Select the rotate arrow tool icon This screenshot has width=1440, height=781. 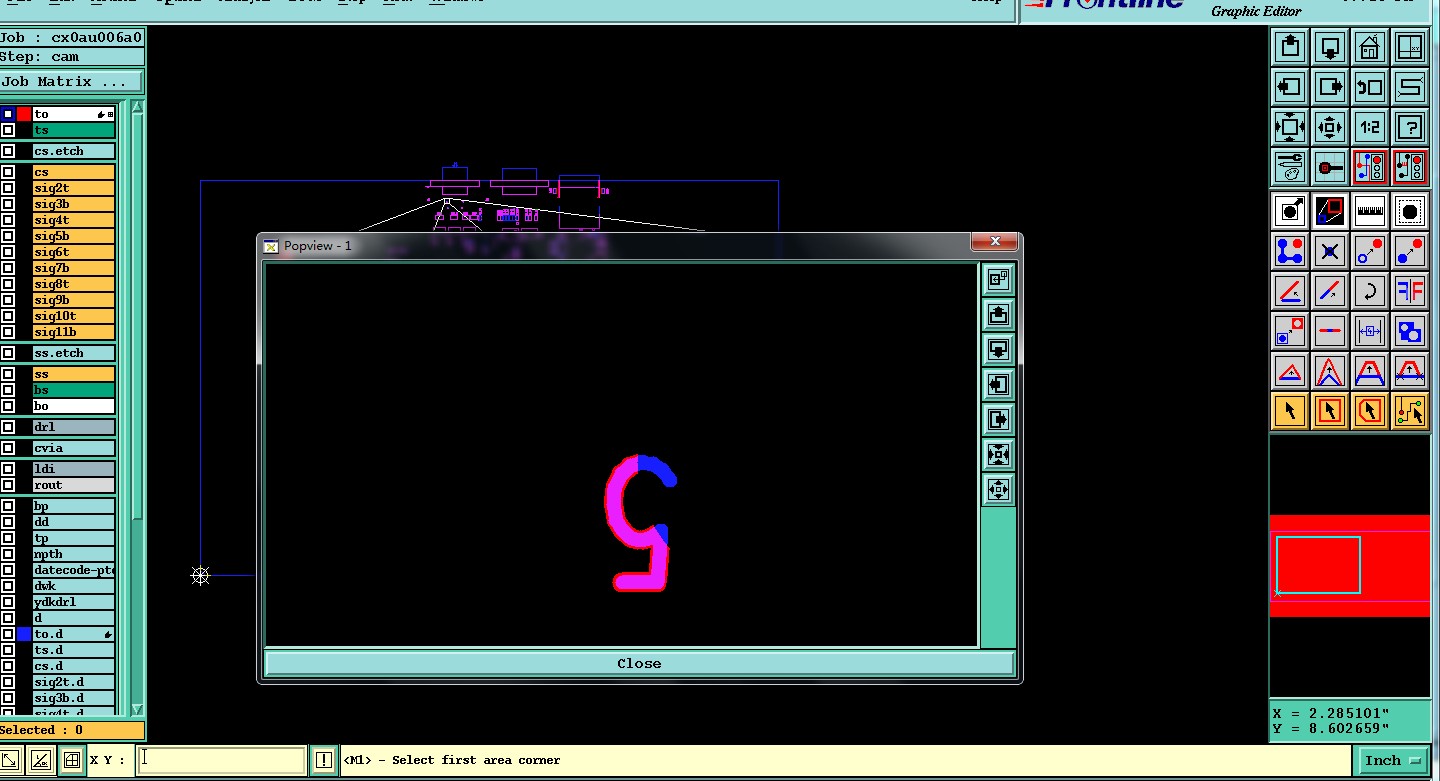click(x=1370, y=291)
